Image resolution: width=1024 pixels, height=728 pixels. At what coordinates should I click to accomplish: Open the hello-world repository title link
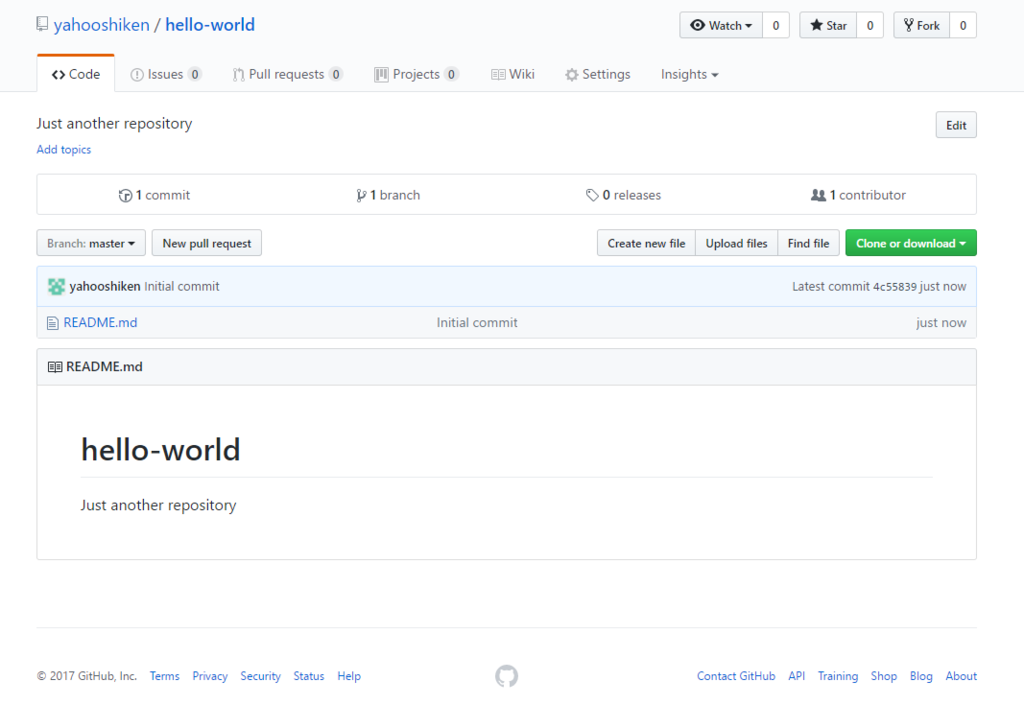210,25
